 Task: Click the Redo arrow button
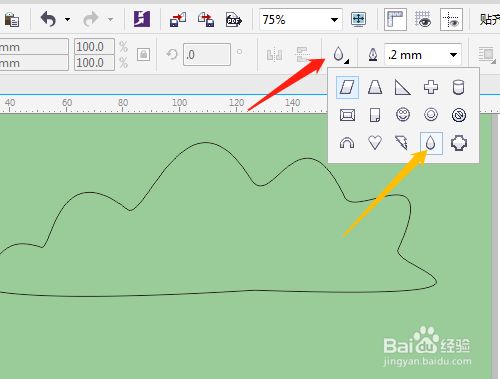91,19
